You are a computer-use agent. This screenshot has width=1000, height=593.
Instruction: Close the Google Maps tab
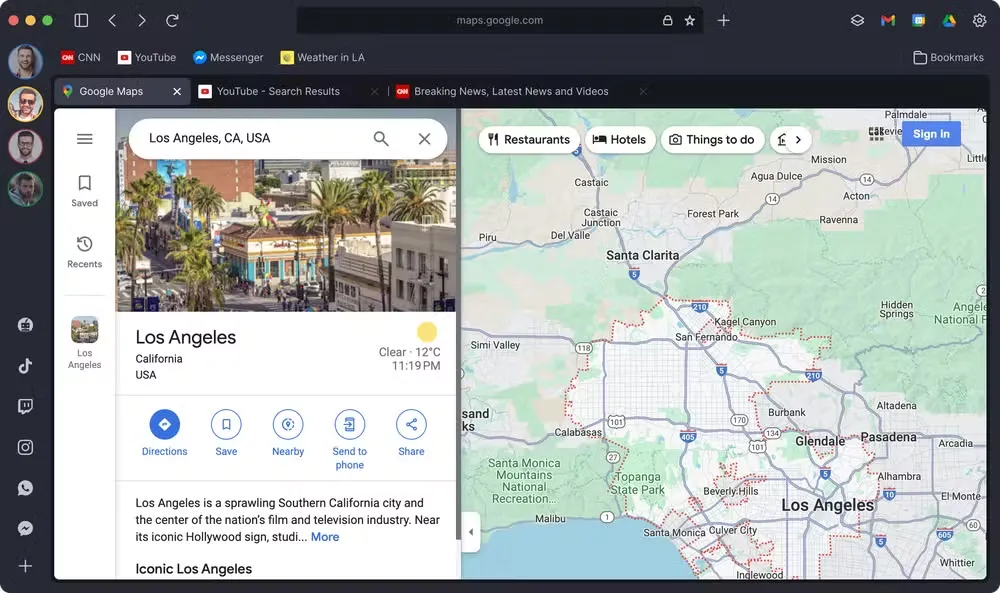tap(177, 91)
